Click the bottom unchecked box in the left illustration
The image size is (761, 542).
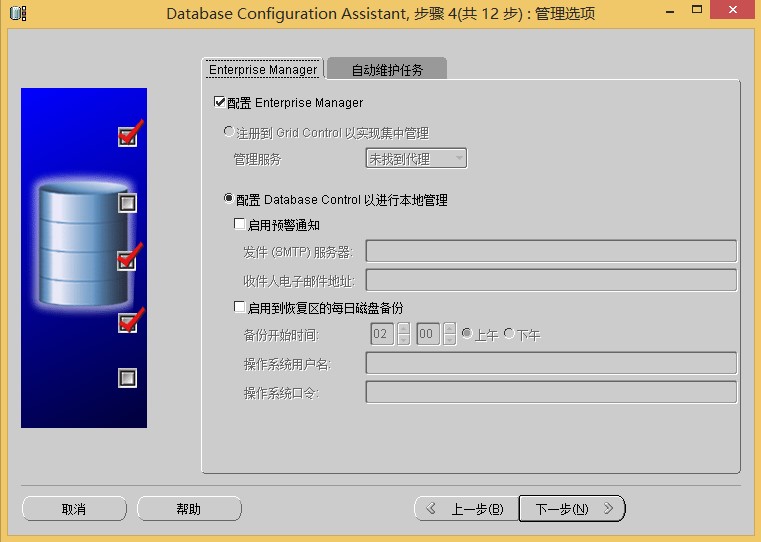click(x=127, y=378)
